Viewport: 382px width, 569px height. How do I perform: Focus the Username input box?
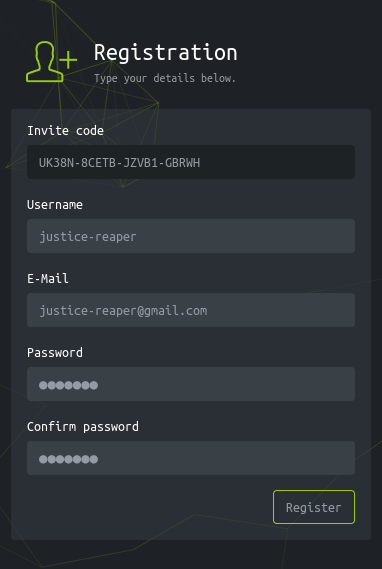[191, 236]
